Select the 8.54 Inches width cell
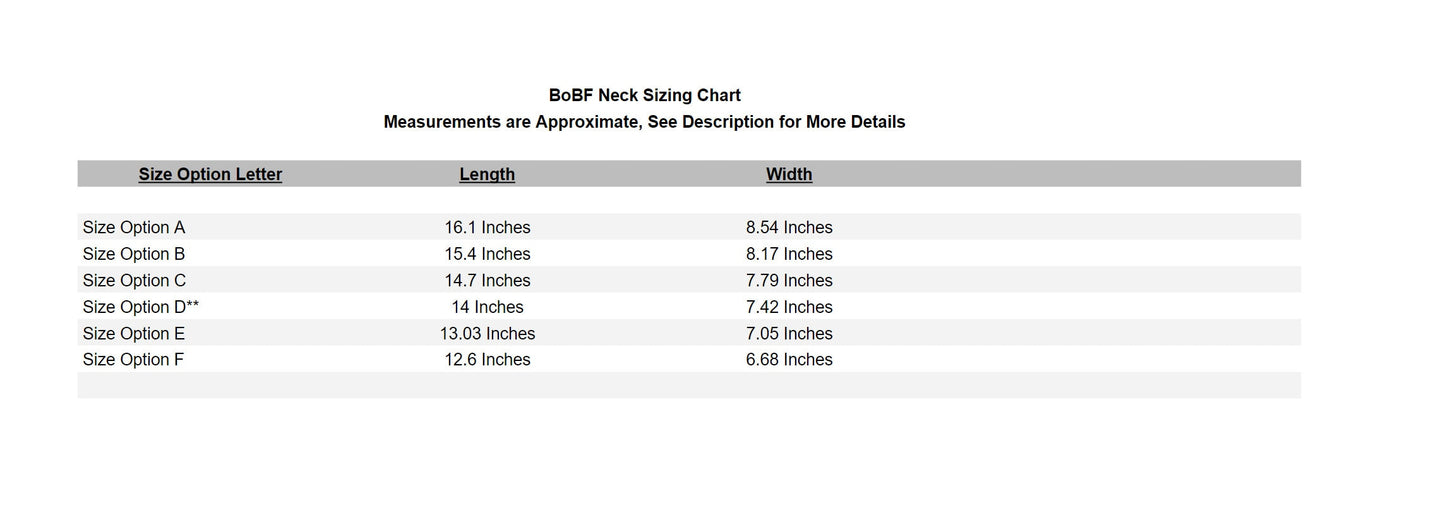Viewport: 1445px width, 519px height. pyautogui.click(x=789, y=228)
